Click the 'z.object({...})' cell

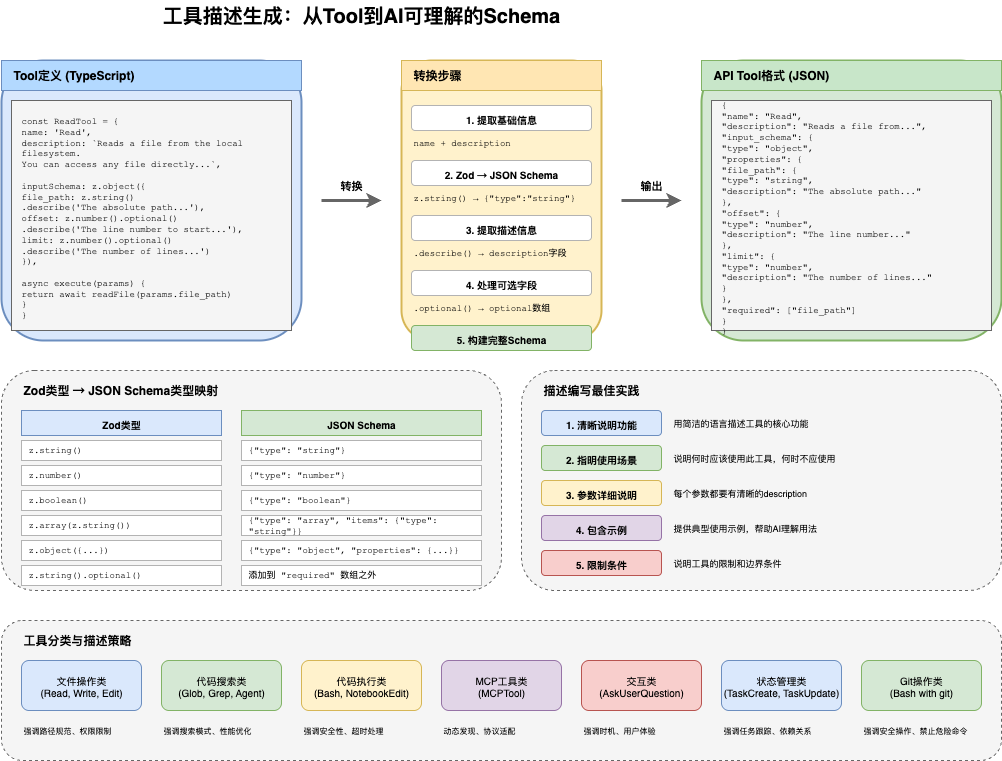[x=121, y=550]
